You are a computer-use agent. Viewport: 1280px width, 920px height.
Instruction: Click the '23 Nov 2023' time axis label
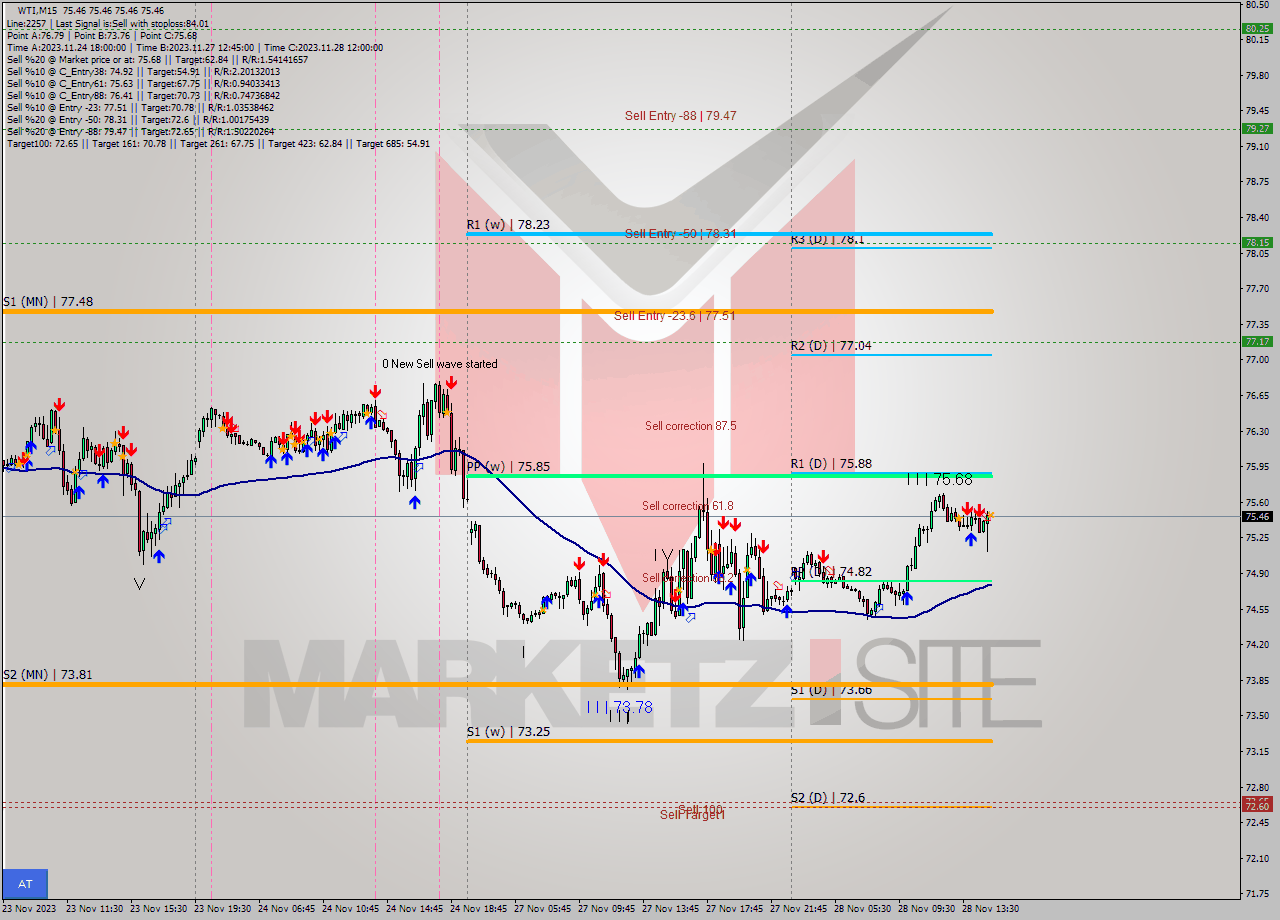coord(29,909)
